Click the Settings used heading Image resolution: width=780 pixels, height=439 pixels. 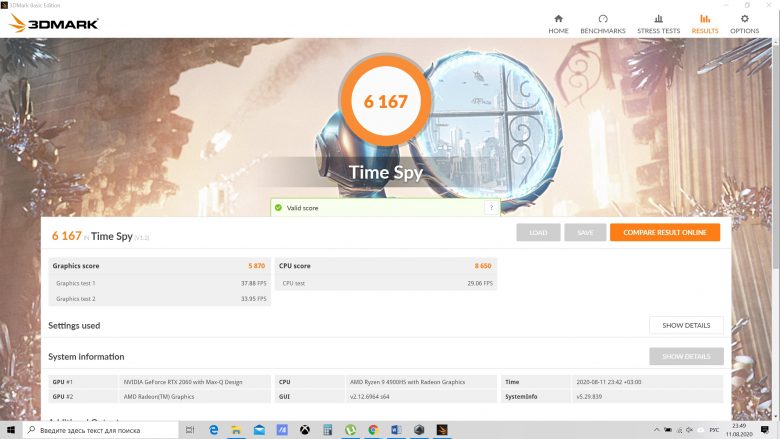pos(74,326)
